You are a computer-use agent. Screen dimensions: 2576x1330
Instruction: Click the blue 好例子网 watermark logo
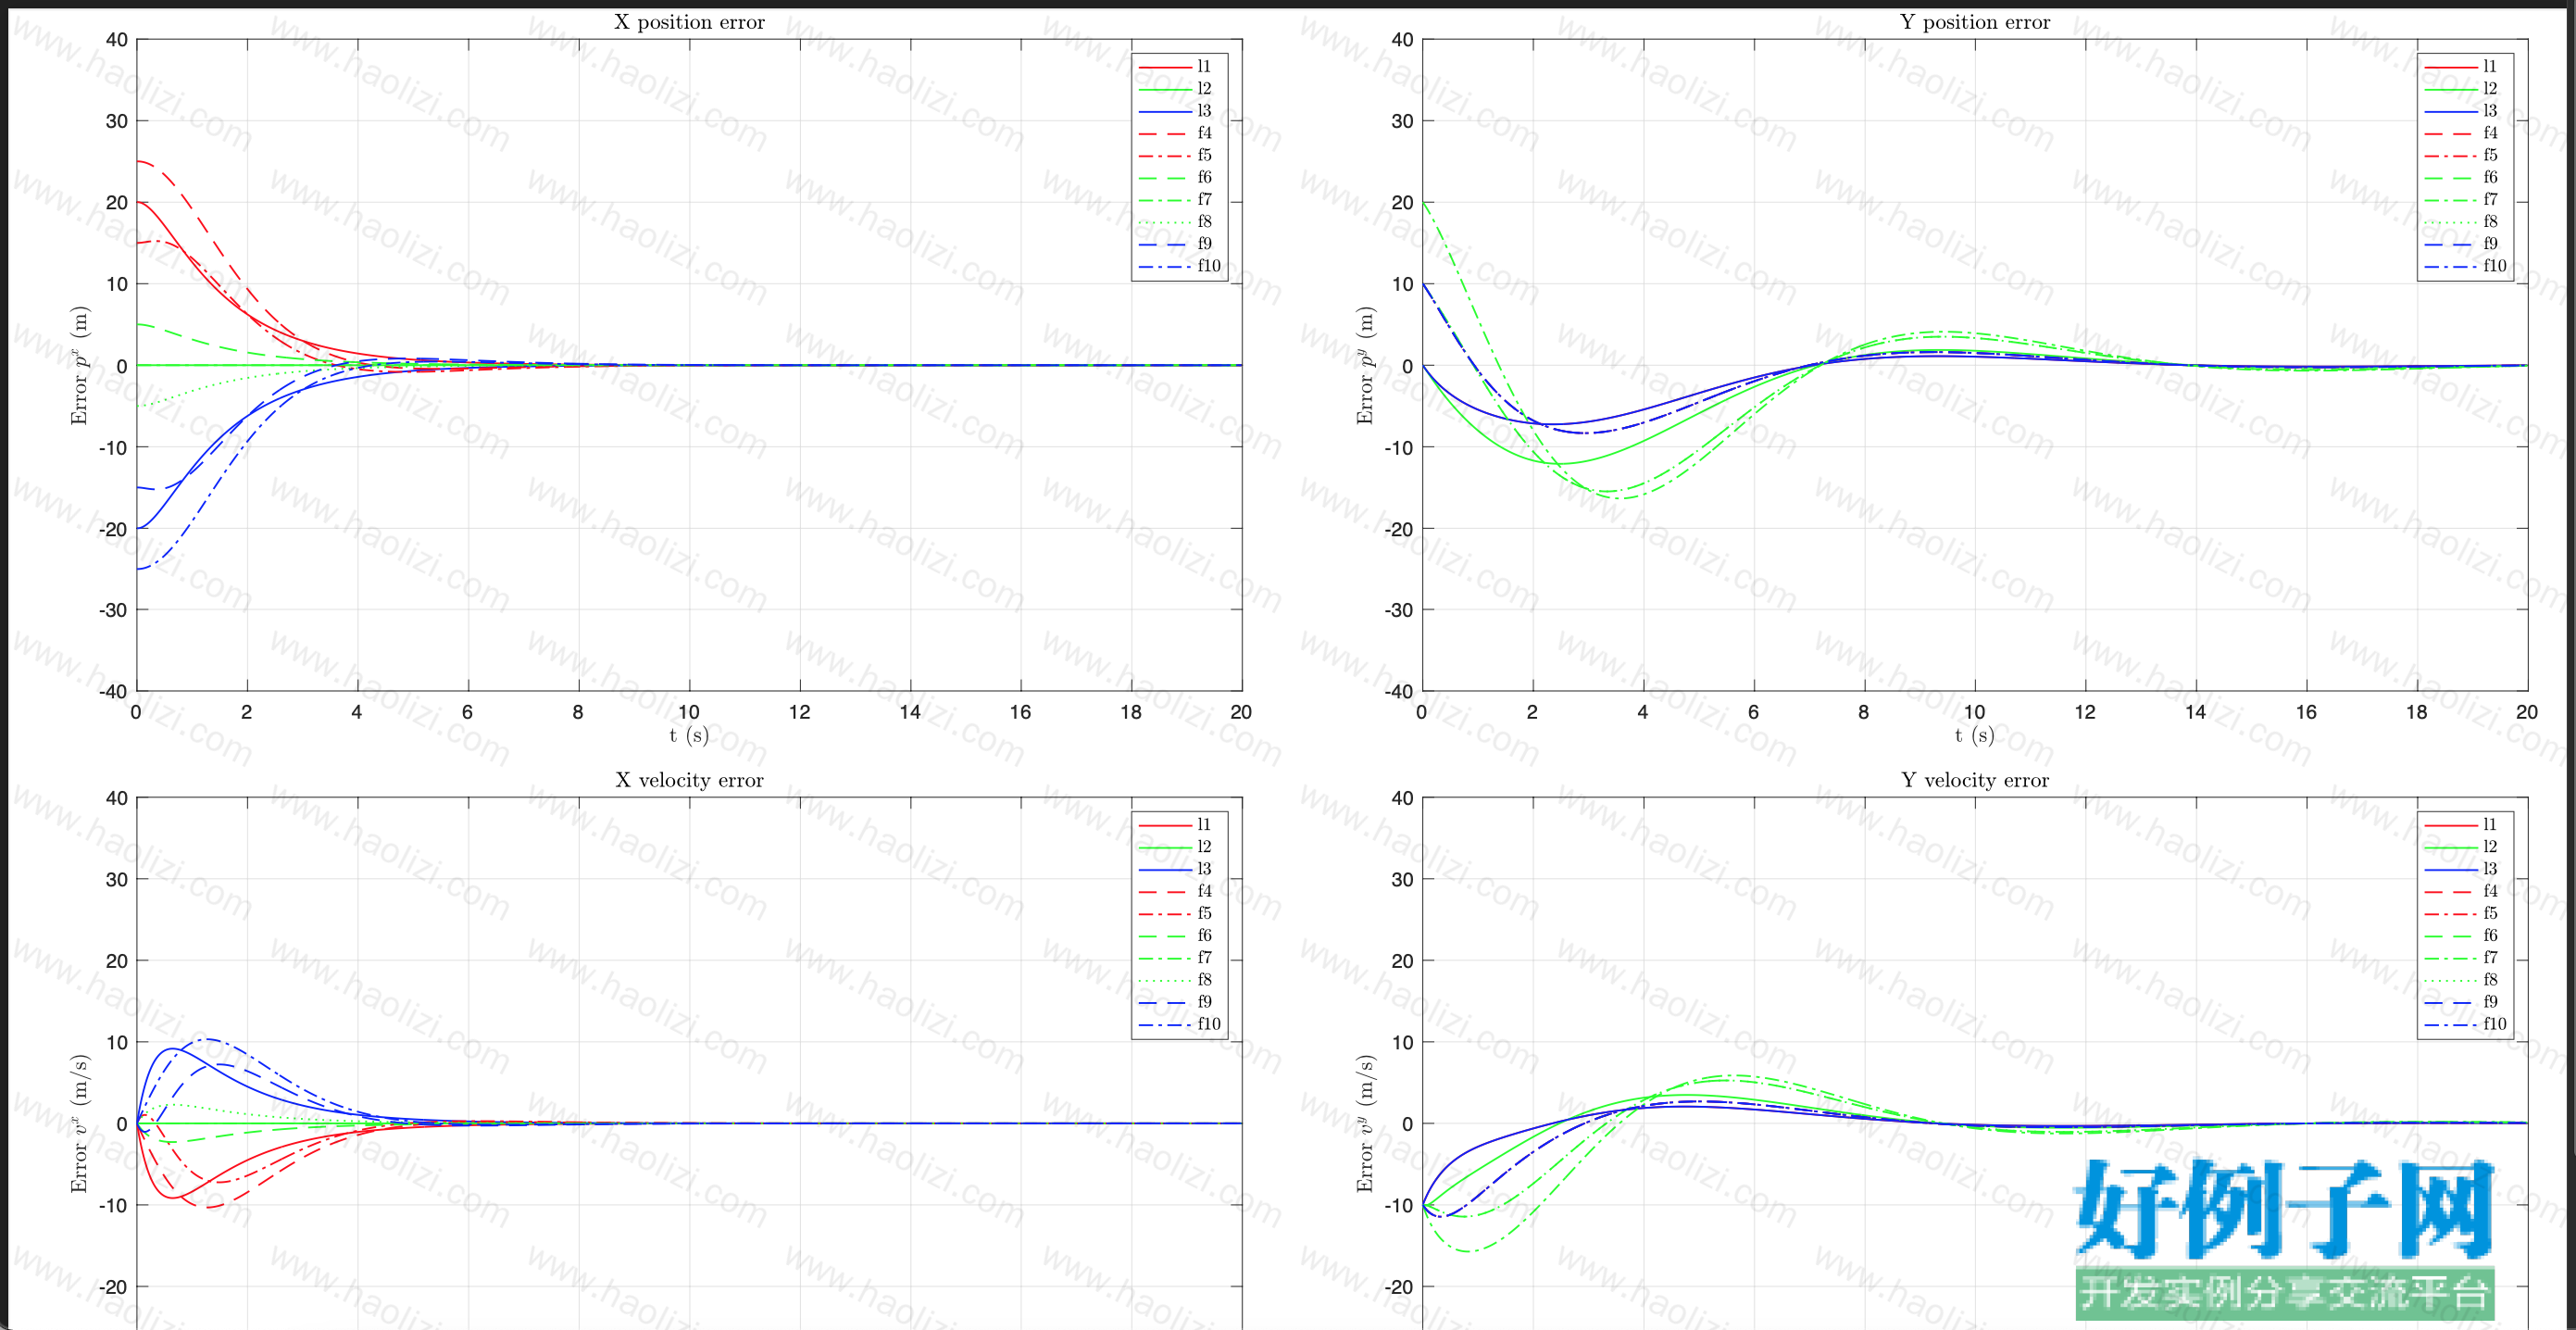click(2284, 1210)
